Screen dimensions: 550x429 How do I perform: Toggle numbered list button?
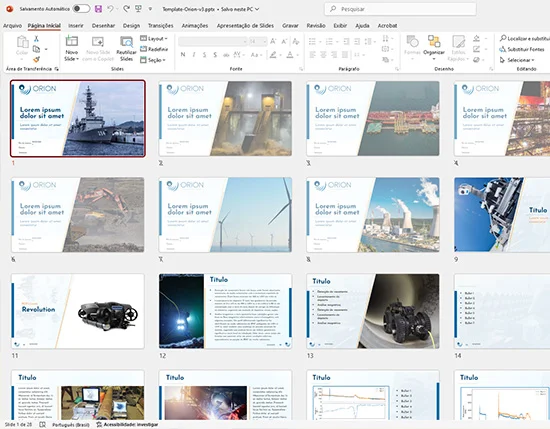[329, 42]
